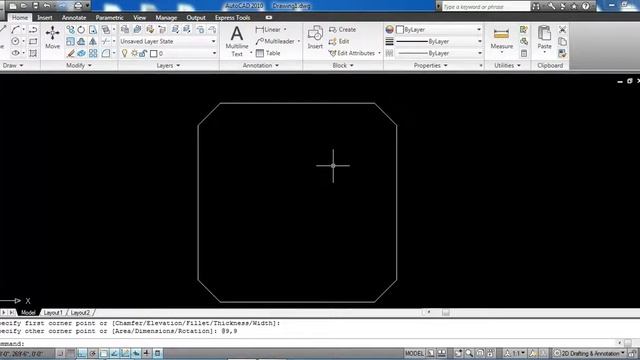The width and height of the screenshot is (640, 360).
Task: Click the Multileader button
Action: tap(276, 42)
